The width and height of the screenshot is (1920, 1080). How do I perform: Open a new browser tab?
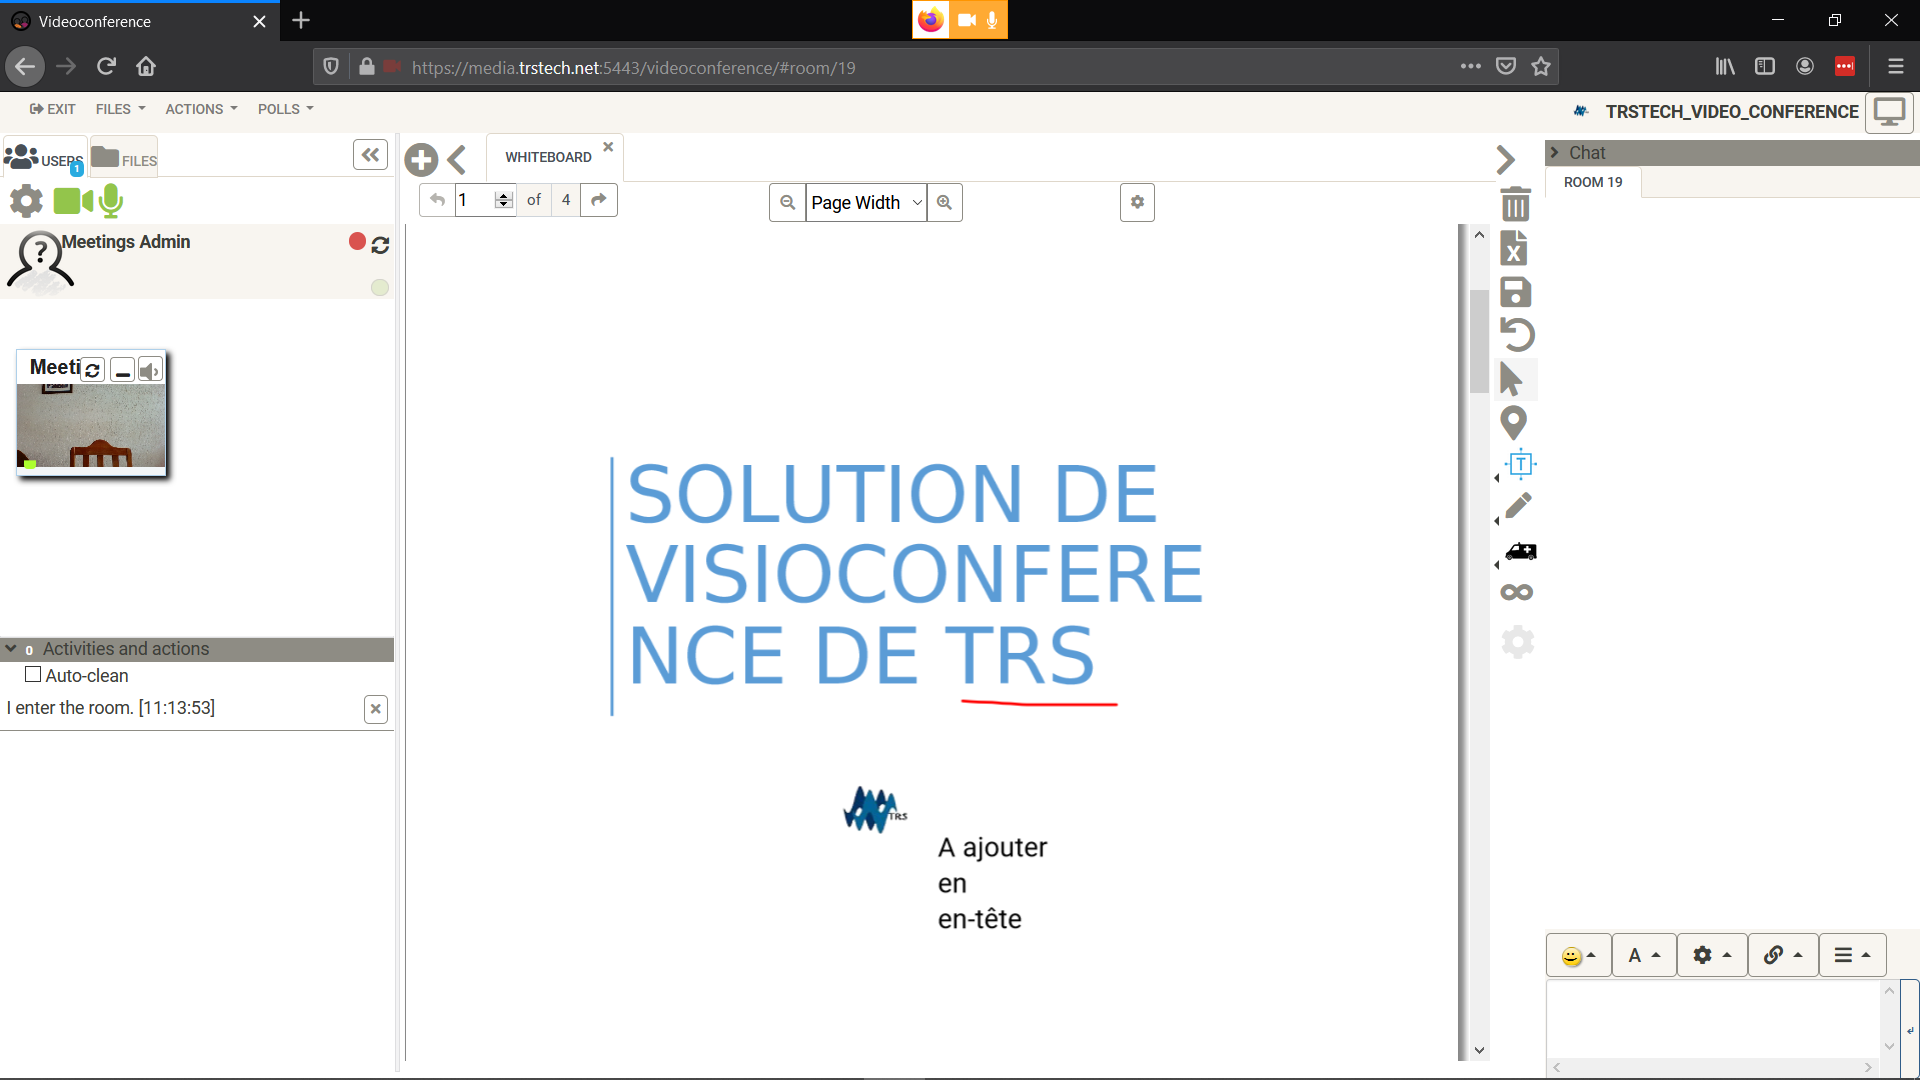tap(301, 20)
